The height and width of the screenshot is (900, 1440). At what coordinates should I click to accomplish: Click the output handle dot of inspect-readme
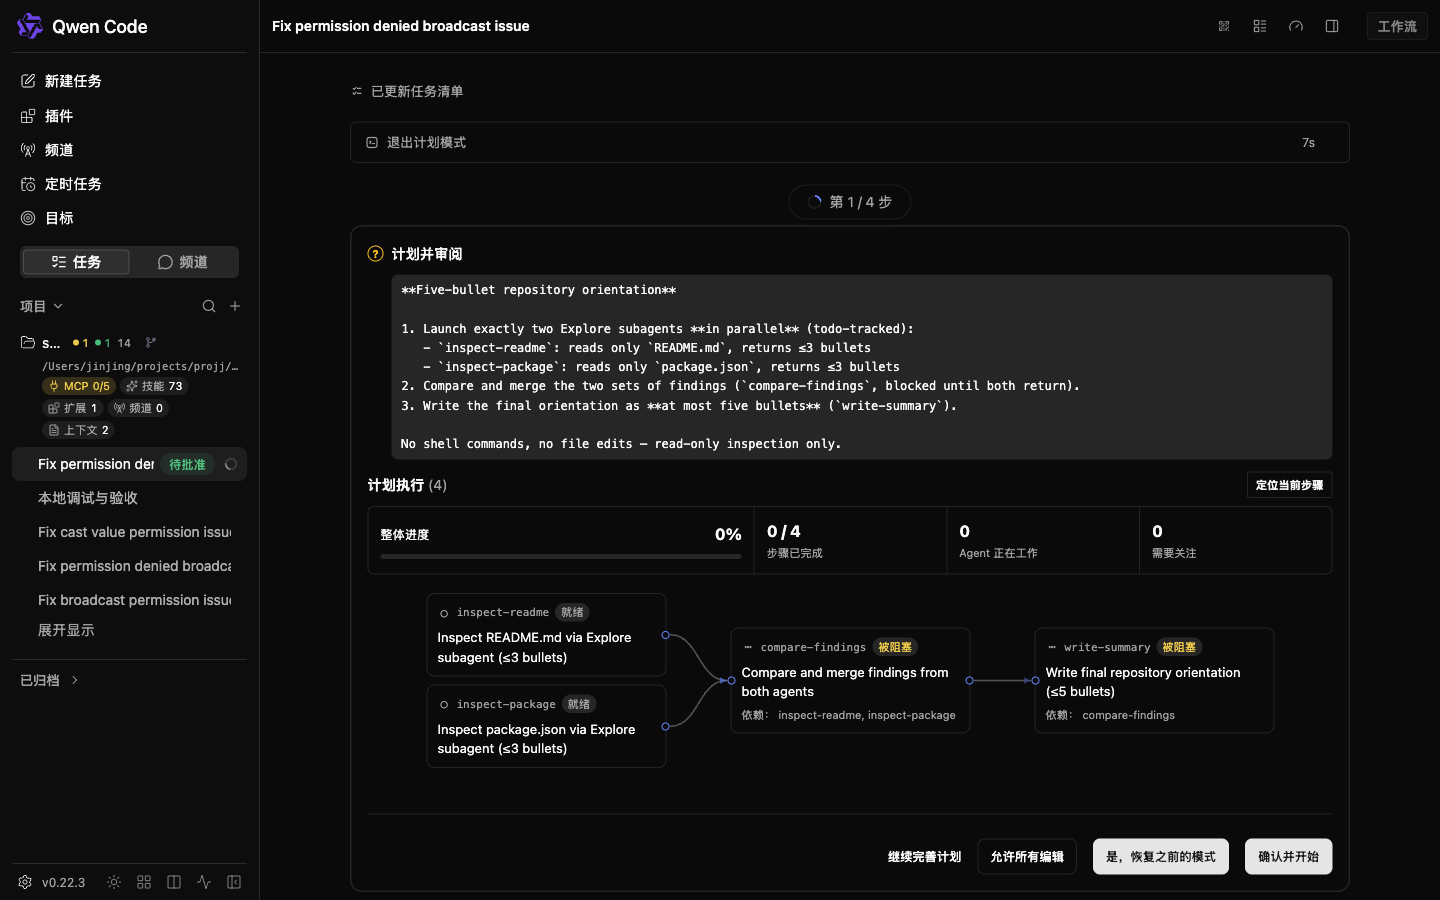click(x=665, y=635)
